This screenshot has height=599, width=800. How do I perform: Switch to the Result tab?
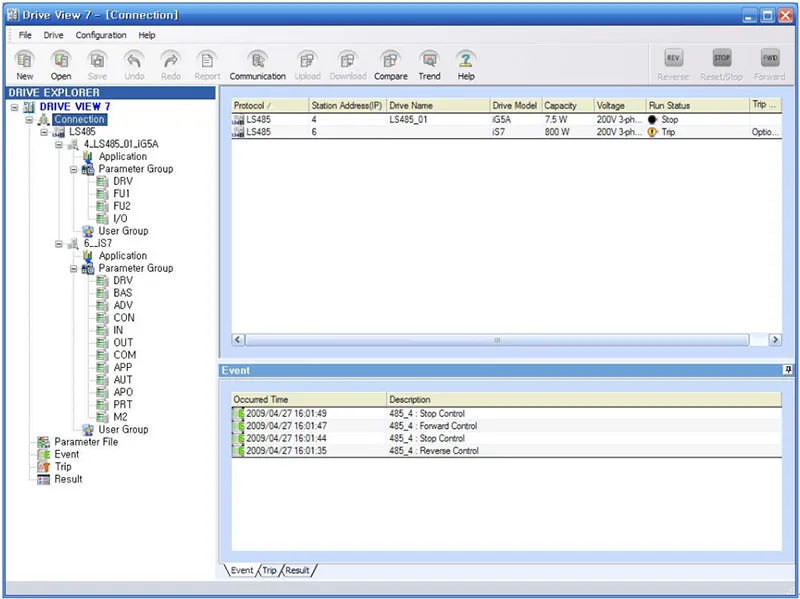tap(298, 571)
